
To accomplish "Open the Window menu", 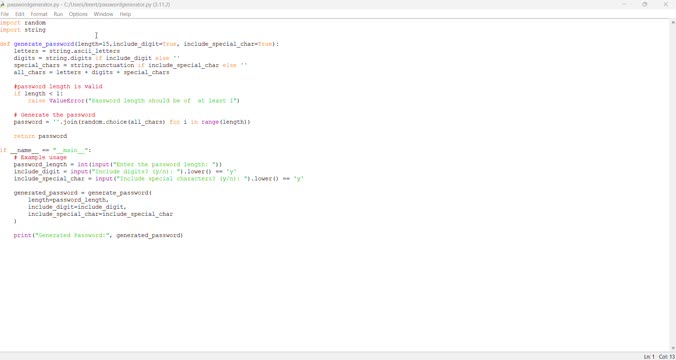I will 103,14.
